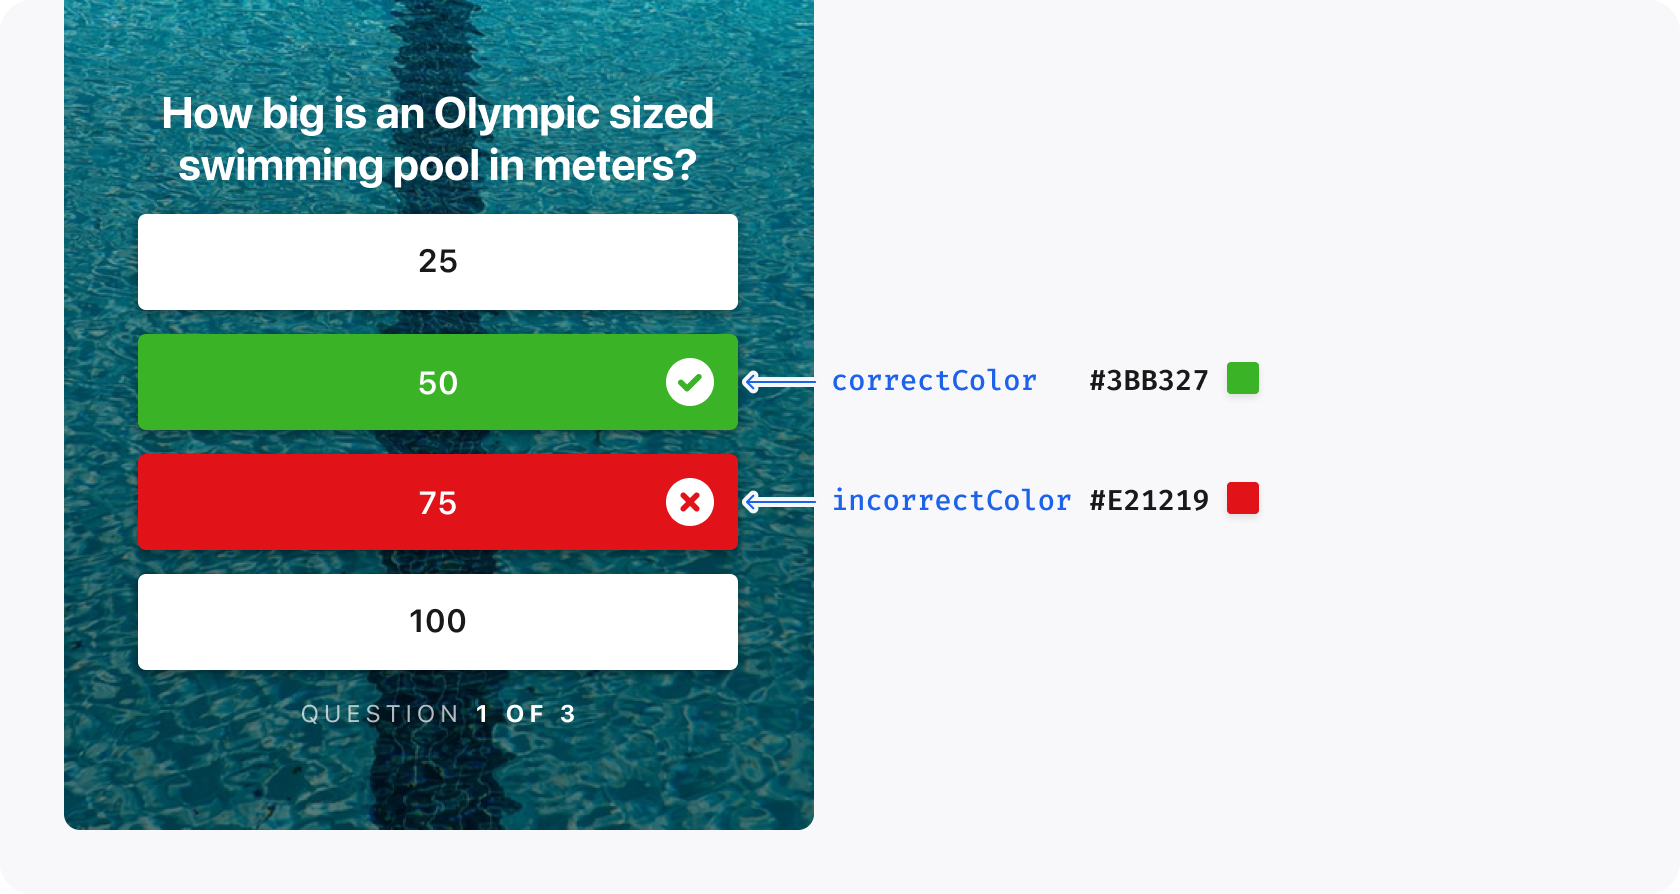Click the hex value #3BB327

(x=1147, y=381)
